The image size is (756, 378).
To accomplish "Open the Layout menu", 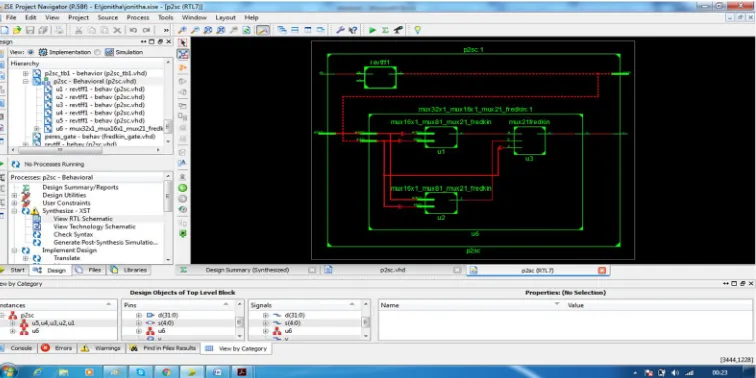I will coord(225,17).
